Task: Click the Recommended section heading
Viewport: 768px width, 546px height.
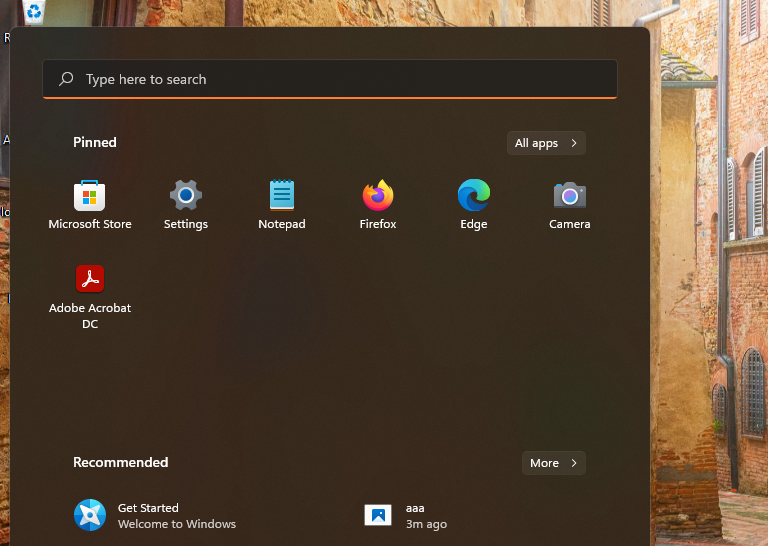Action: (120, 462)
